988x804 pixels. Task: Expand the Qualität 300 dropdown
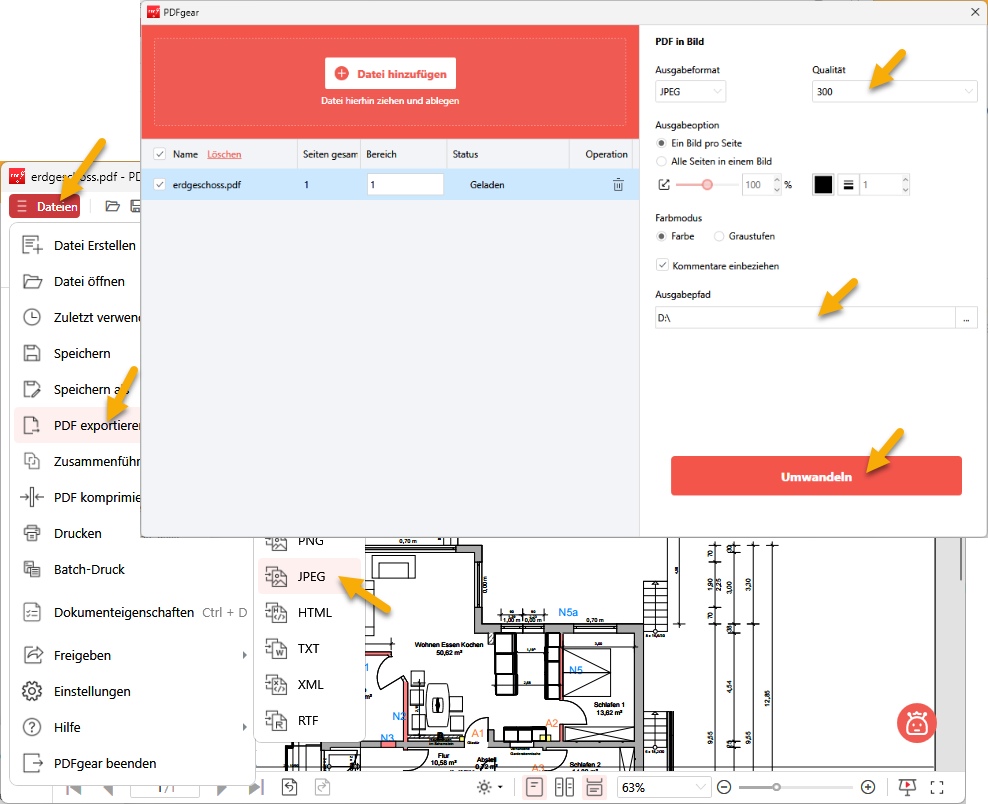894,92
